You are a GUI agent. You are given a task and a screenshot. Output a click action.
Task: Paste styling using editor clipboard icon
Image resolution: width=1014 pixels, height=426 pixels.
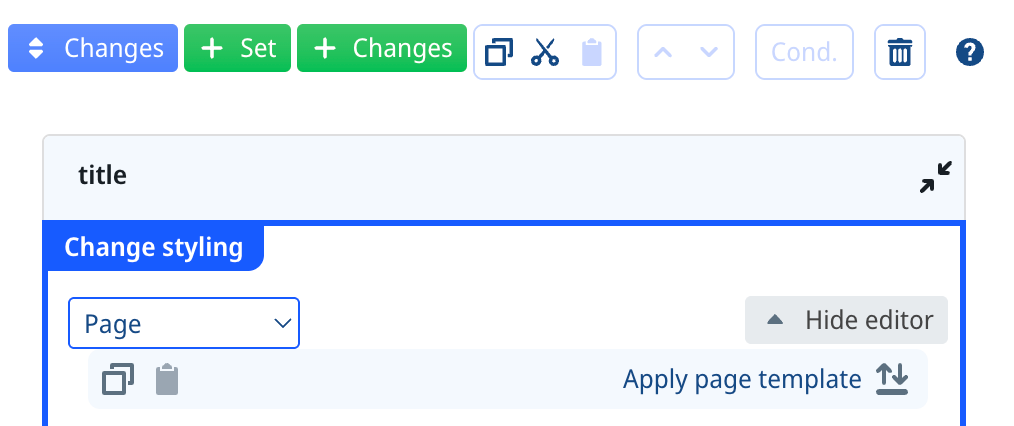167,379
